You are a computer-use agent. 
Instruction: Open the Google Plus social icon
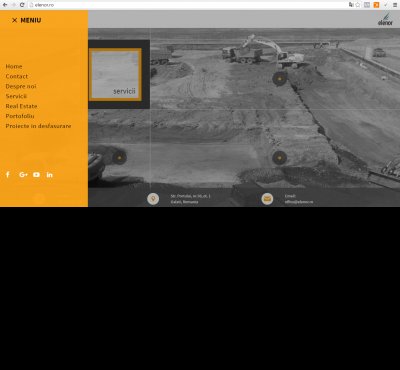tap(23, 175)
